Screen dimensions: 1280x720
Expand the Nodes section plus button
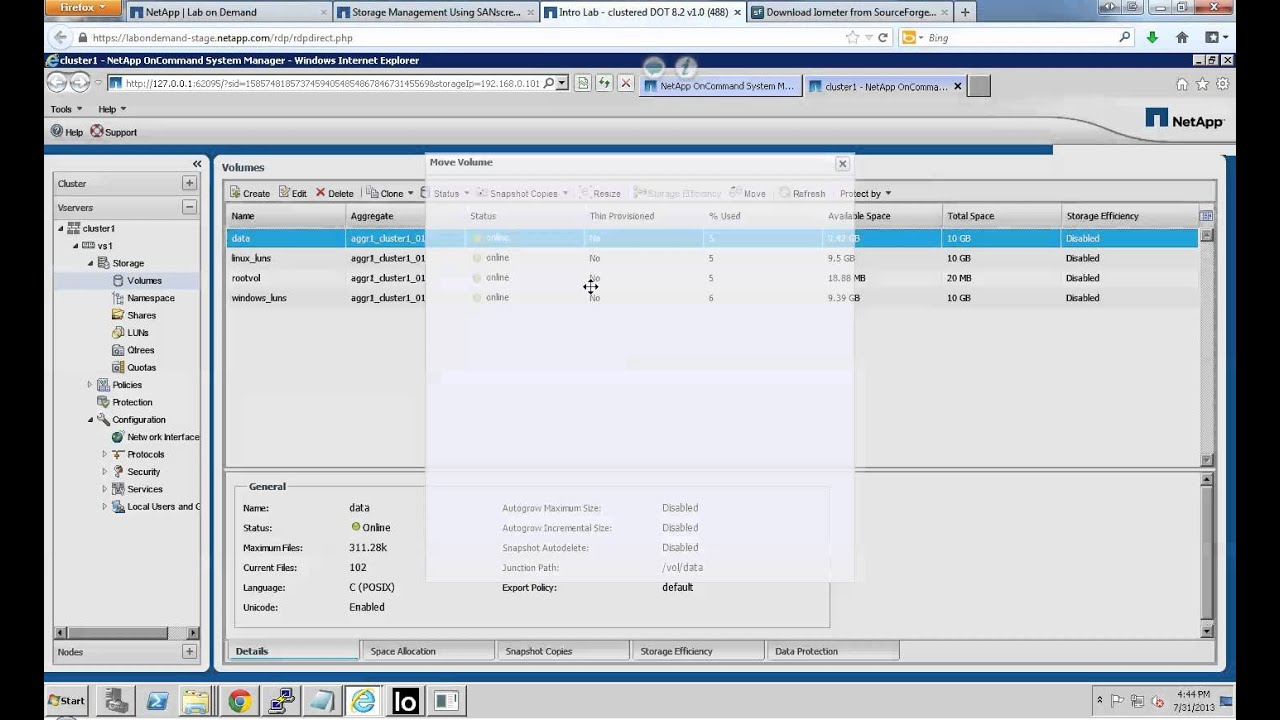(x=189, y=651)
